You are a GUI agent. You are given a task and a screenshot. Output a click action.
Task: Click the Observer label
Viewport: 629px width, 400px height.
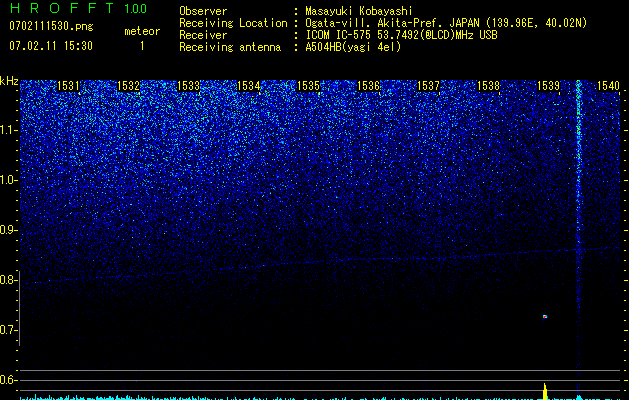[203, 11]
